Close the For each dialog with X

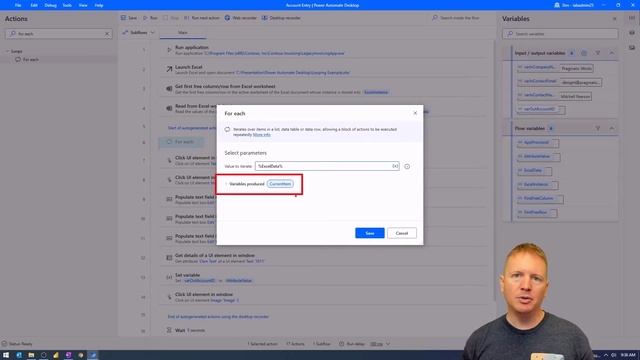[x=415, y=113]
